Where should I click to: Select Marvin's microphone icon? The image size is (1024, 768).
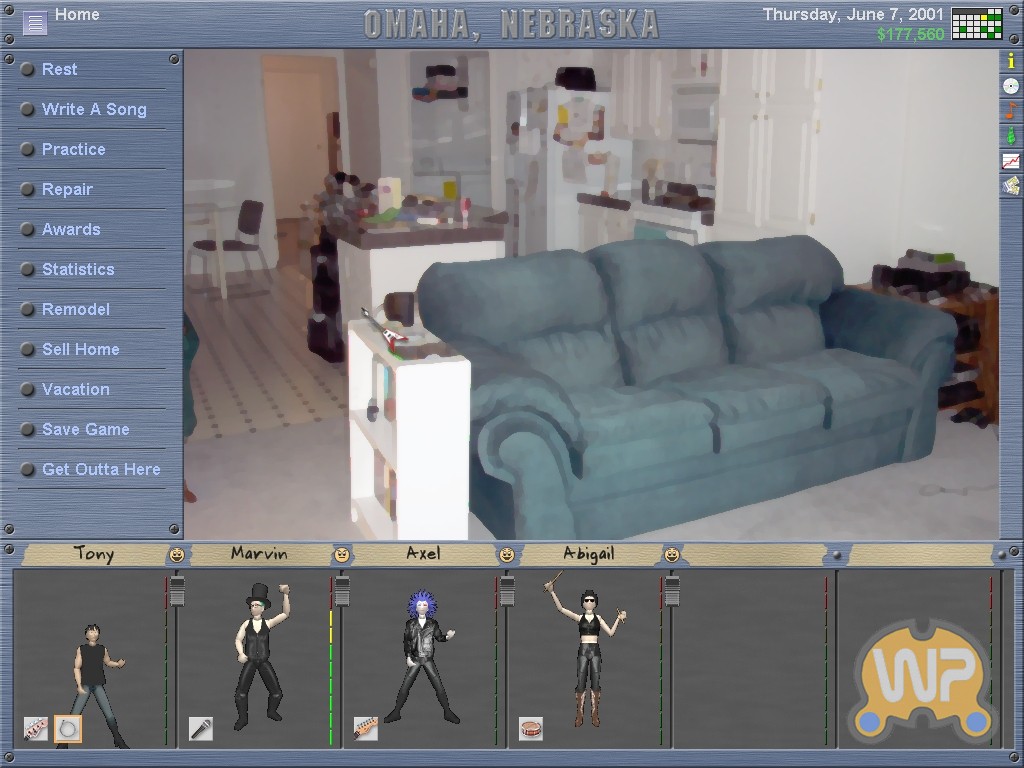click(200, 729)
